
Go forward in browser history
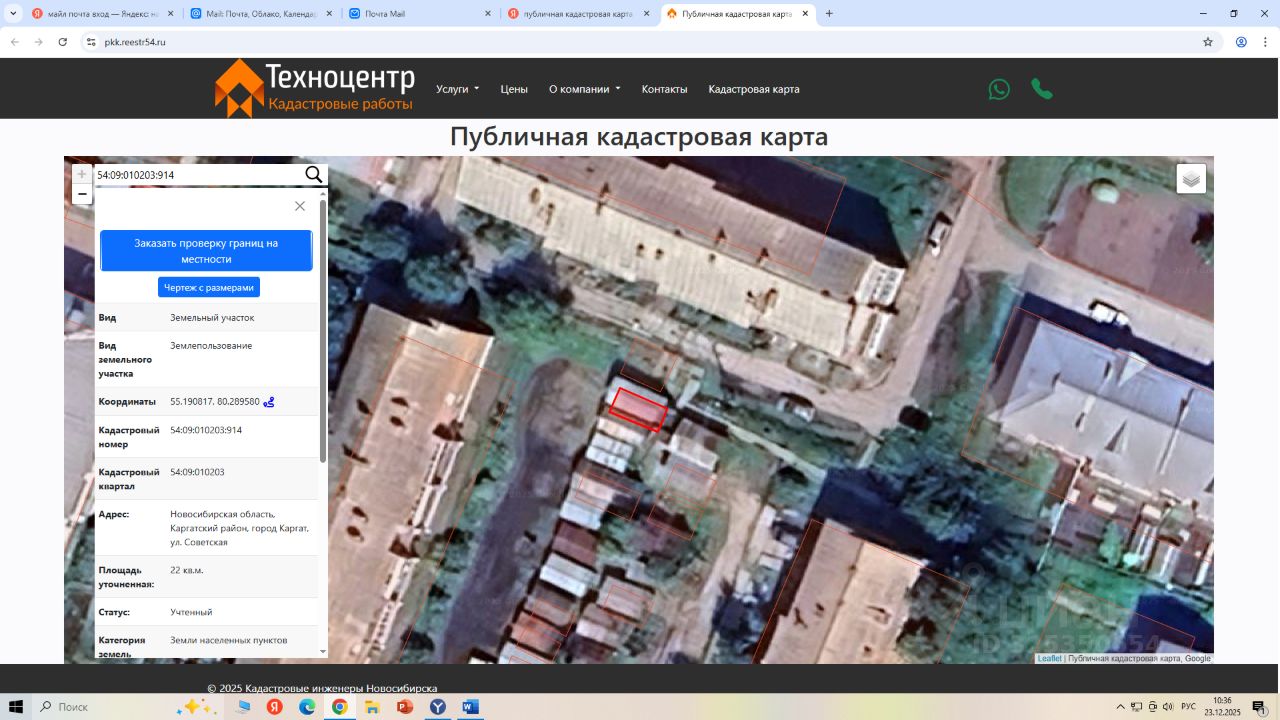click(x=39, y=42)
